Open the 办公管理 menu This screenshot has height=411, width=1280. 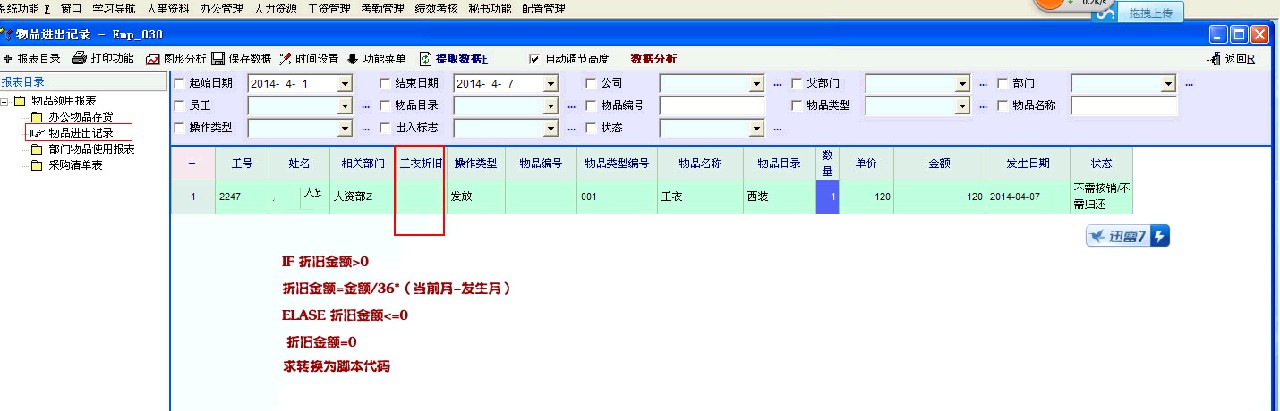click(x=218, y=8)
